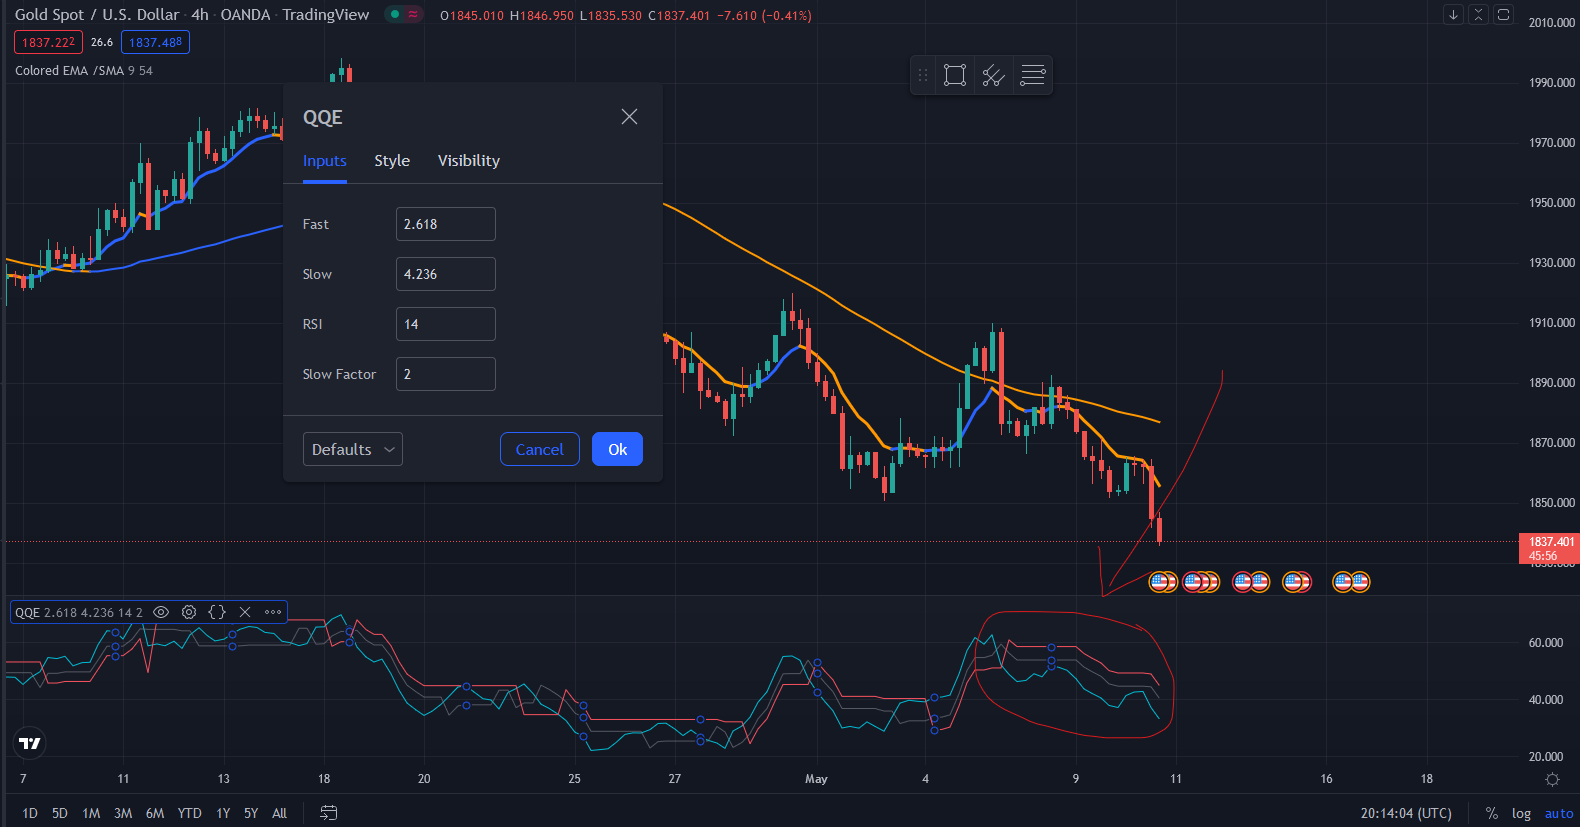Switch to the Style tab

point(392,161)
